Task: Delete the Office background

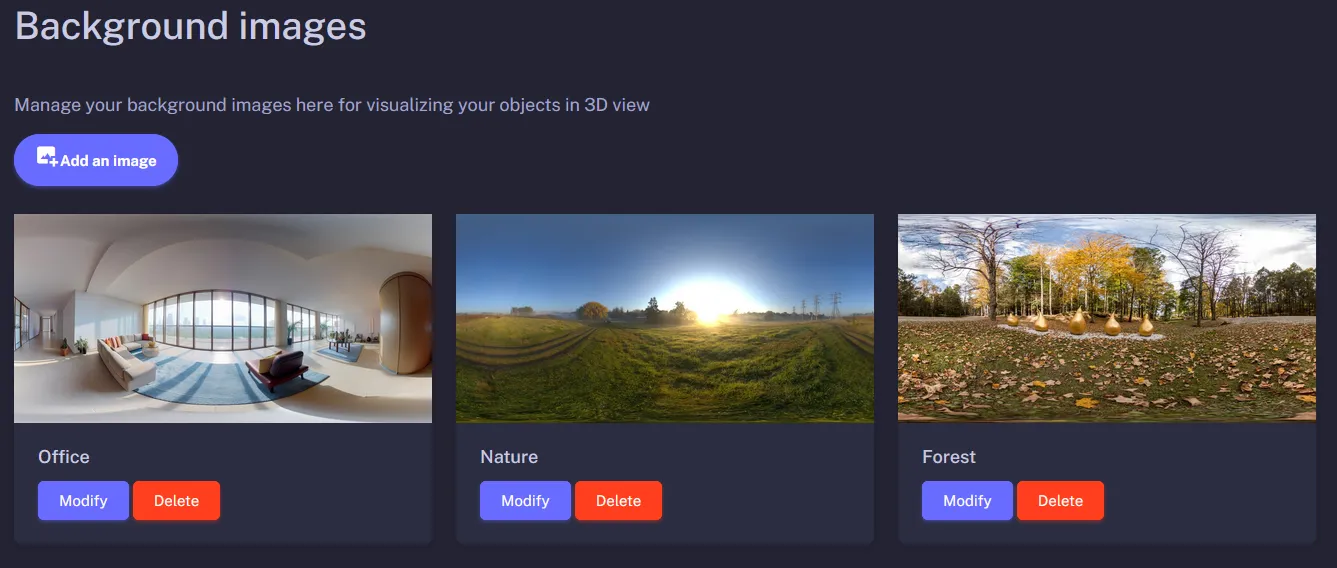Action: coord(176,501)
